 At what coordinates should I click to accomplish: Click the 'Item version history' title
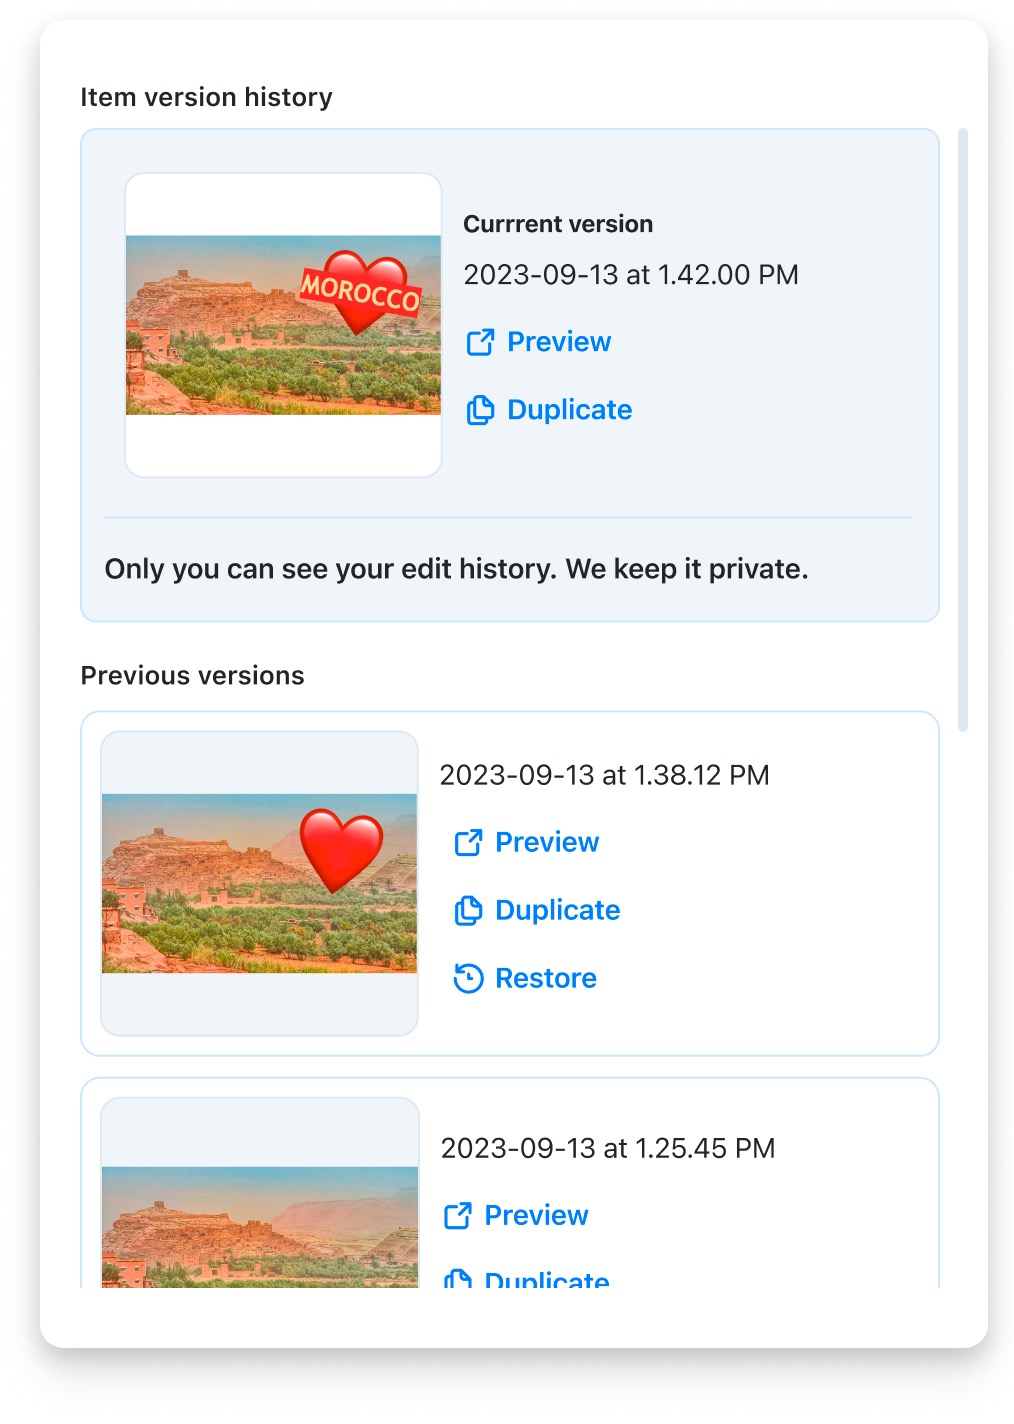tap(206, 97)
